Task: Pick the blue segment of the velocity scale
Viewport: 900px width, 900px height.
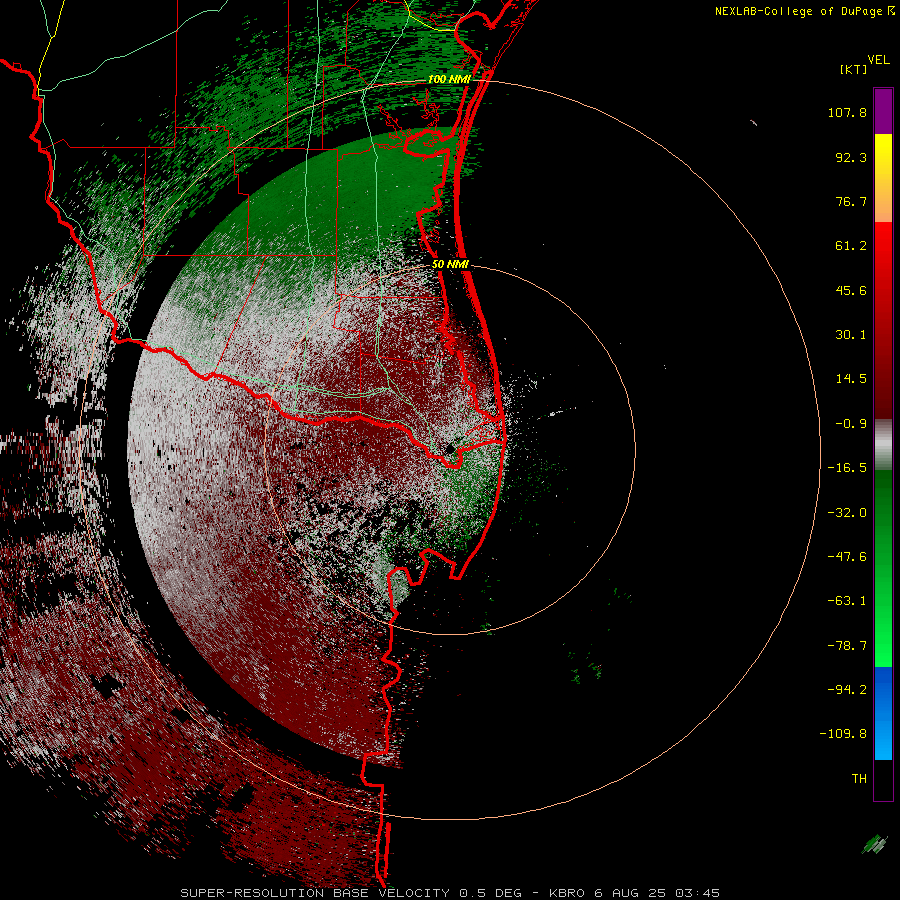Action: tap(883, 713)
